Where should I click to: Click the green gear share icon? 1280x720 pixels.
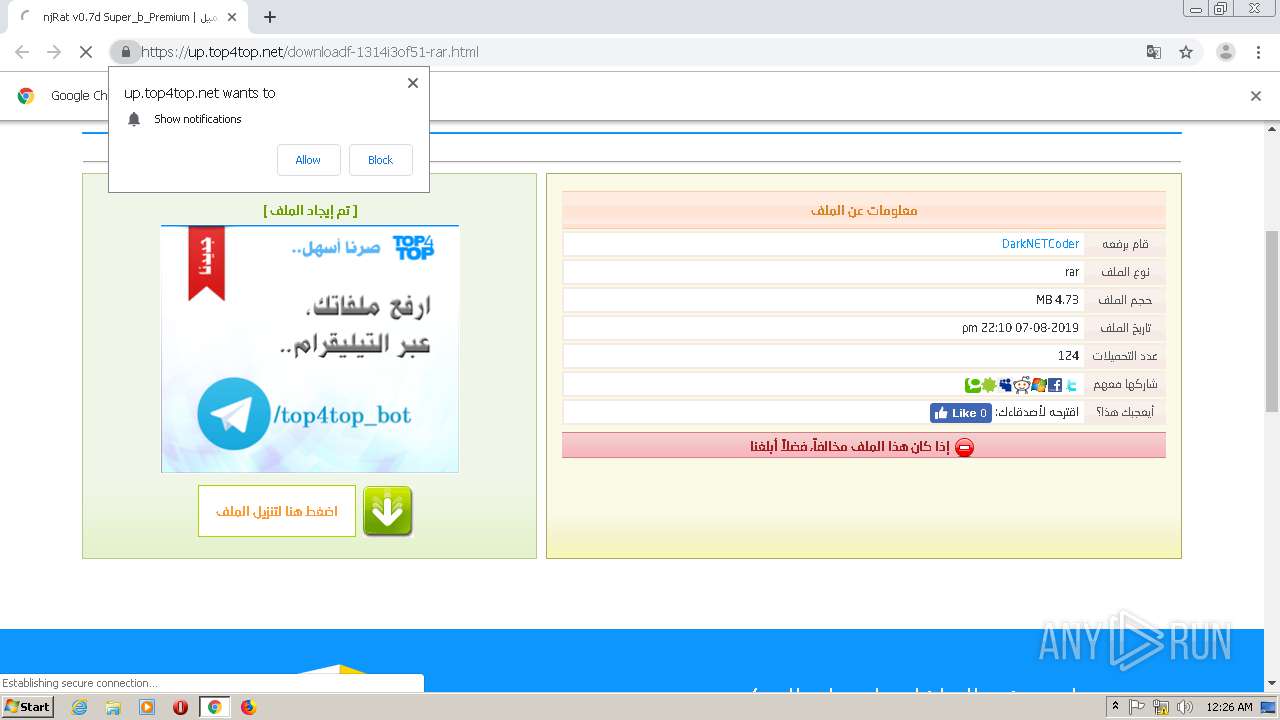tap(989, 384)
